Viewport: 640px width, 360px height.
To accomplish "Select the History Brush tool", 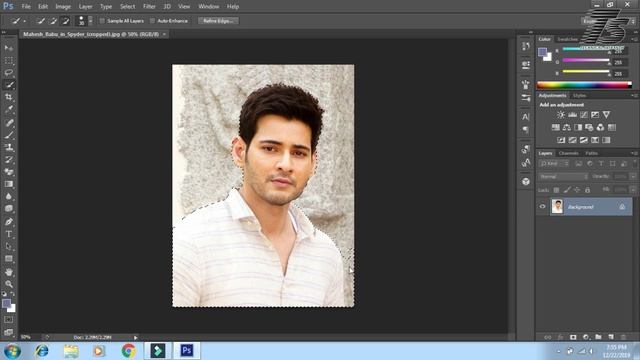I will 9,159.
